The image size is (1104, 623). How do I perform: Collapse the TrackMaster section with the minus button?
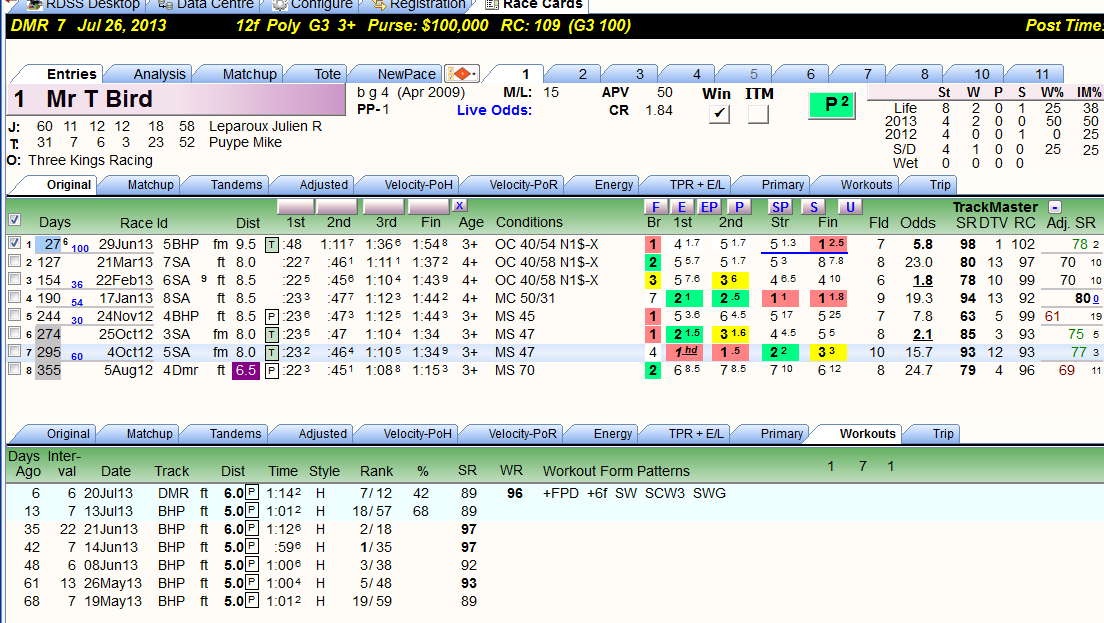(x=1054, y=207)
